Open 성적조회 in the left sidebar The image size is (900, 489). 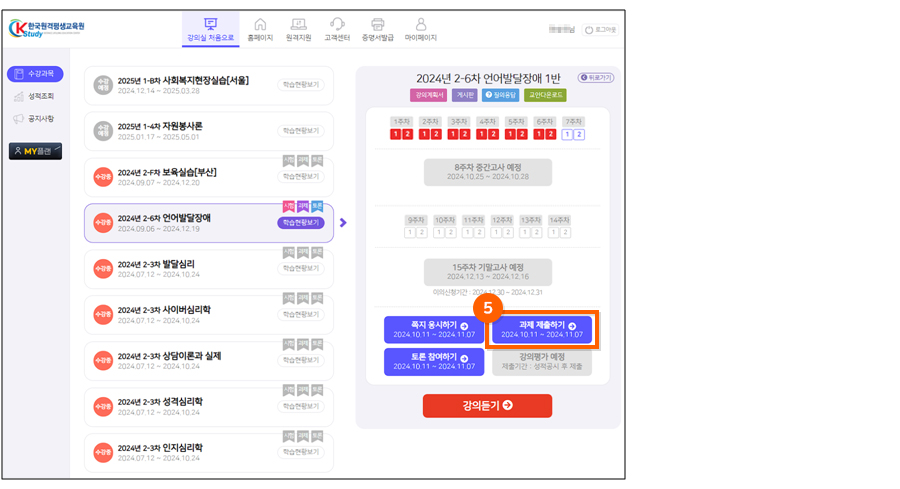point(35,97)
